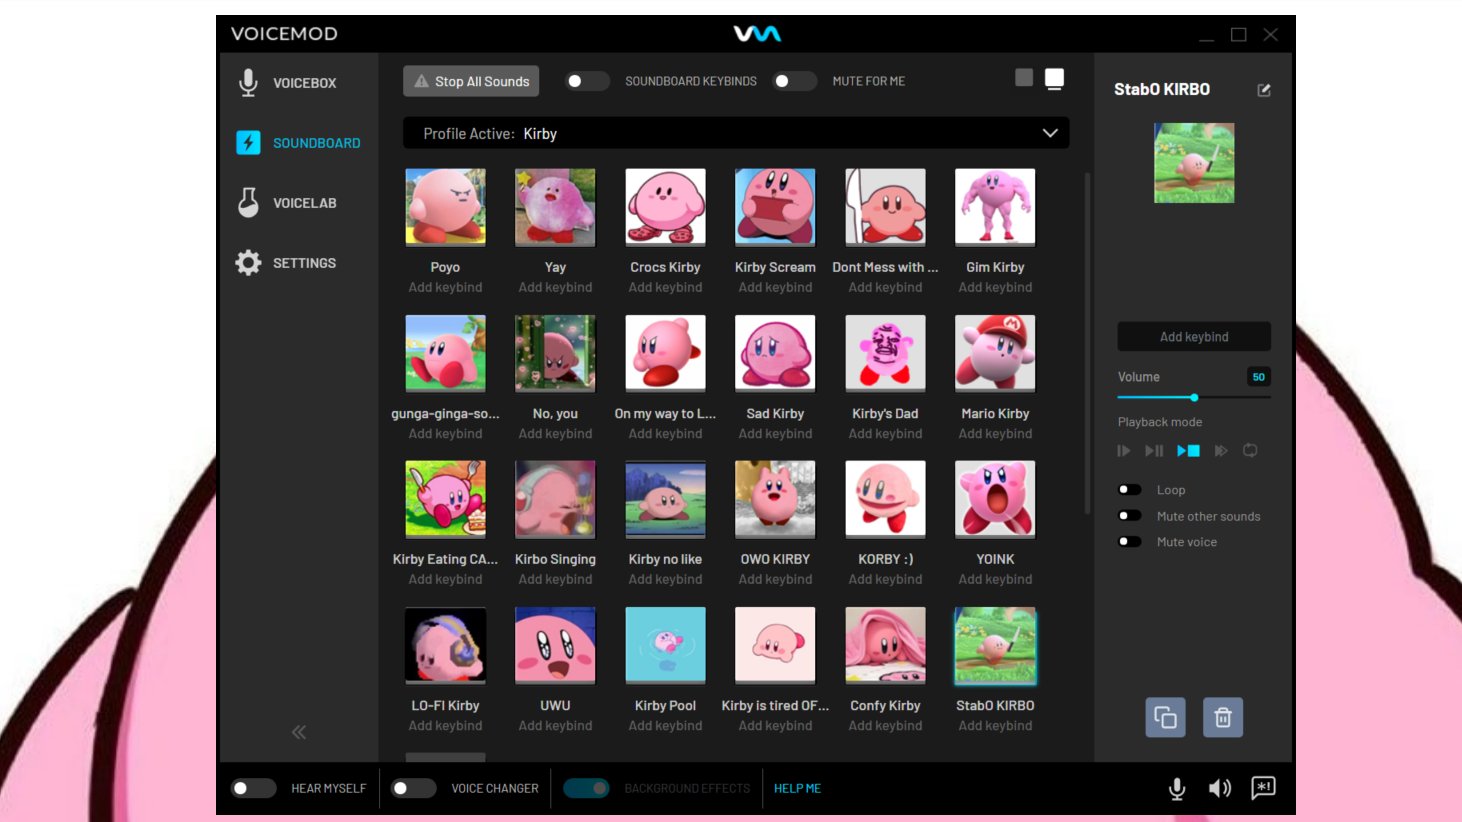Play the Gim Kirby sound
1462x822 pixels.
(995, 206)
